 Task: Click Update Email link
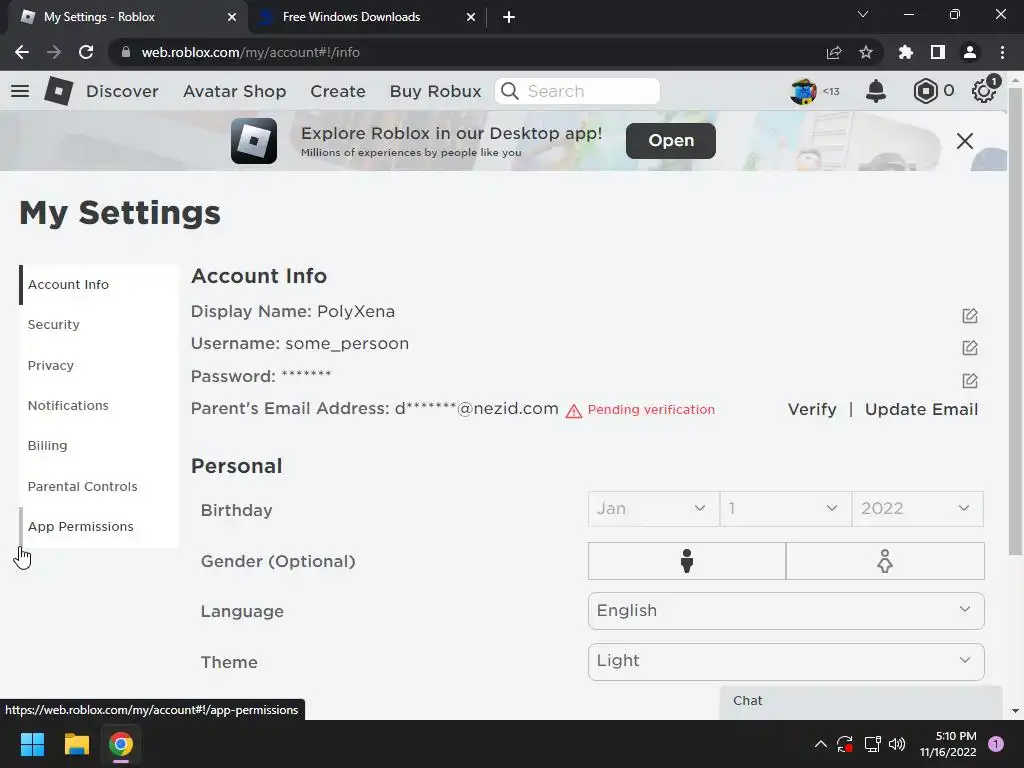(921, 409)
